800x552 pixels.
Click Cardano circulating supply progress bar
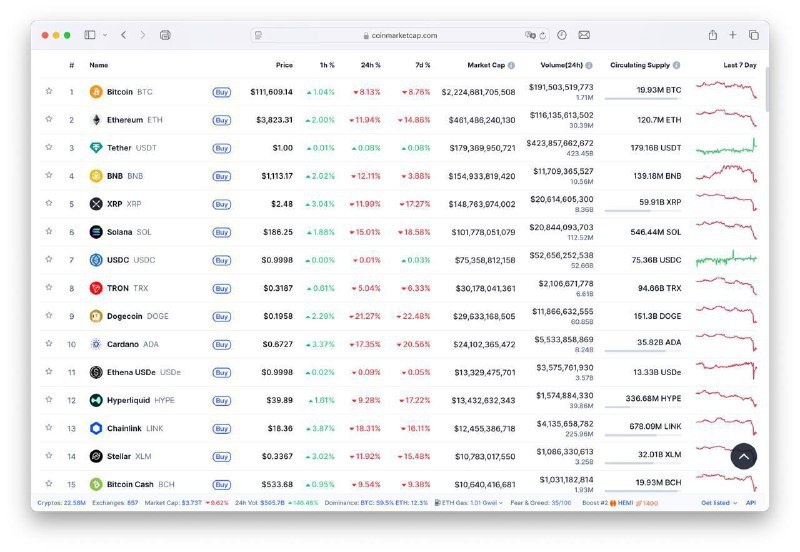click(643, 351)
